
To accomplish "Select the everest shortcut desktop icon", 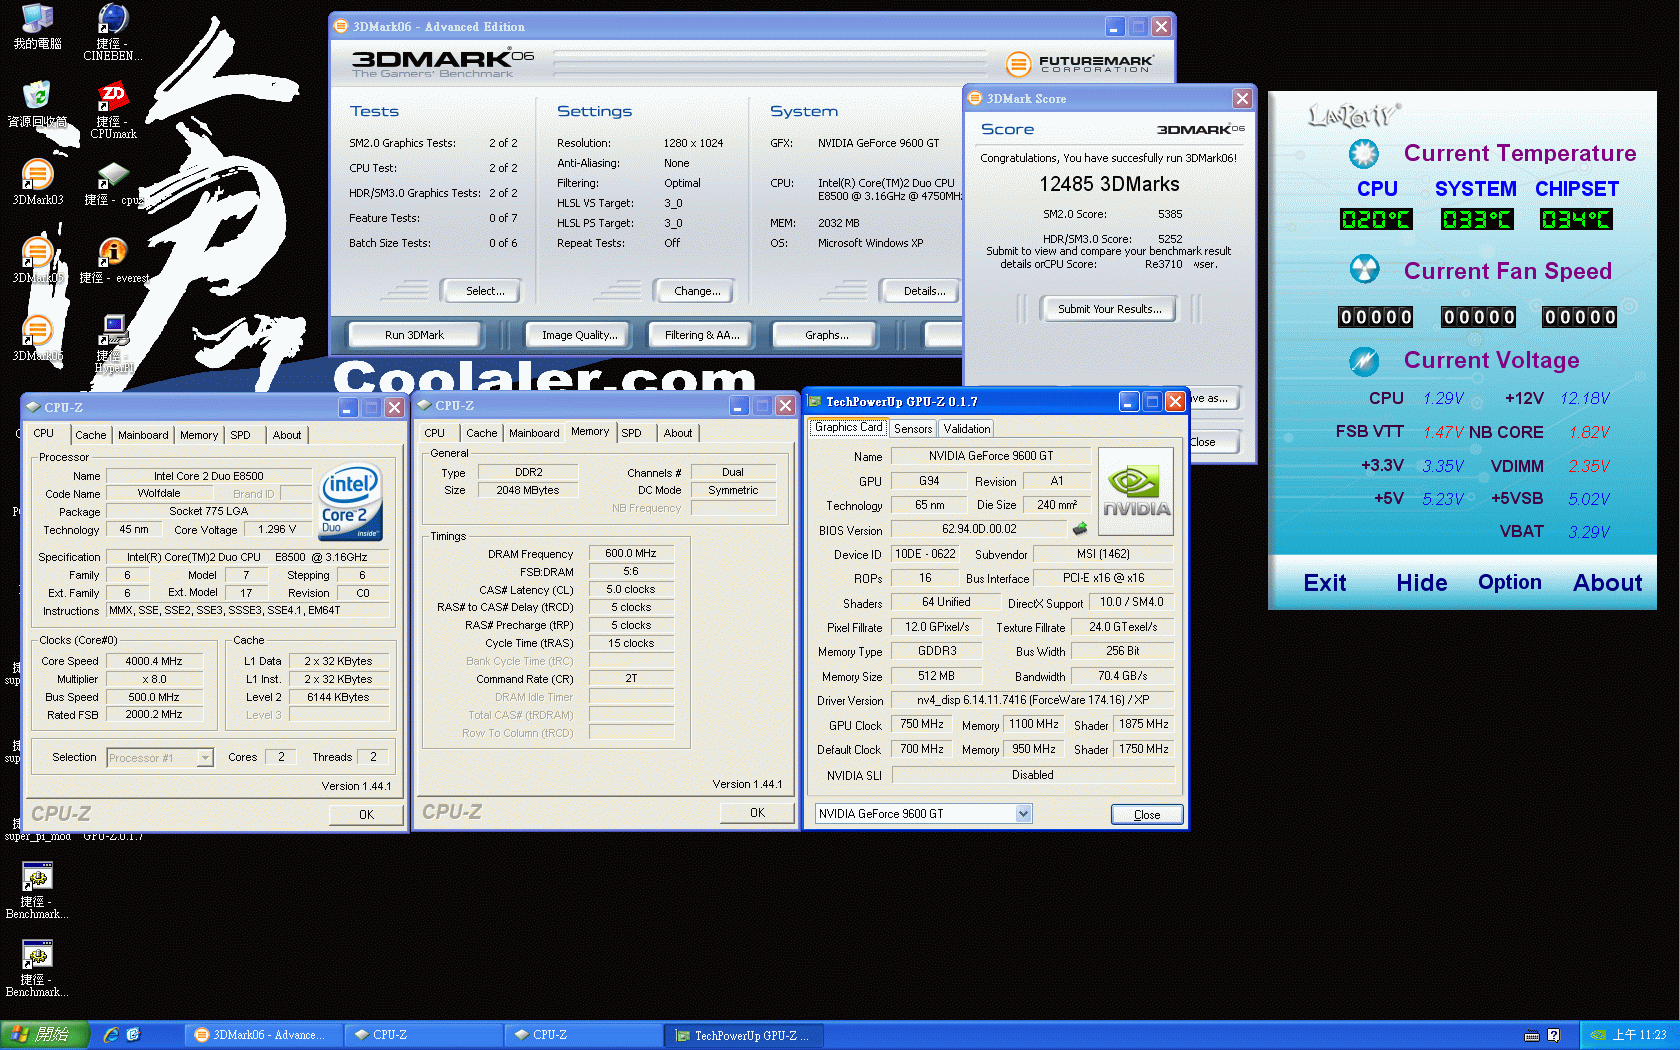I will tap(113, 261).
